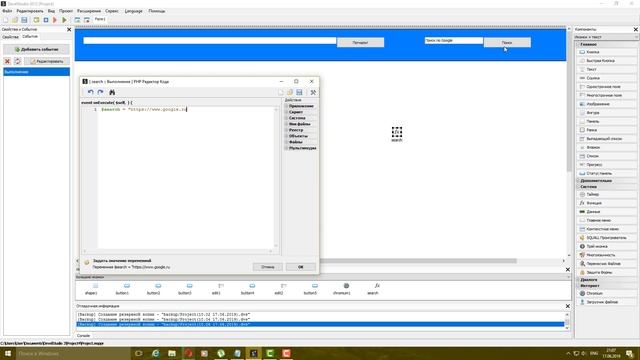The width and height of the screenshot is (640, 360).
Task: Click the red Run arrow toolbar icon
Action: (x=55, y=20)
